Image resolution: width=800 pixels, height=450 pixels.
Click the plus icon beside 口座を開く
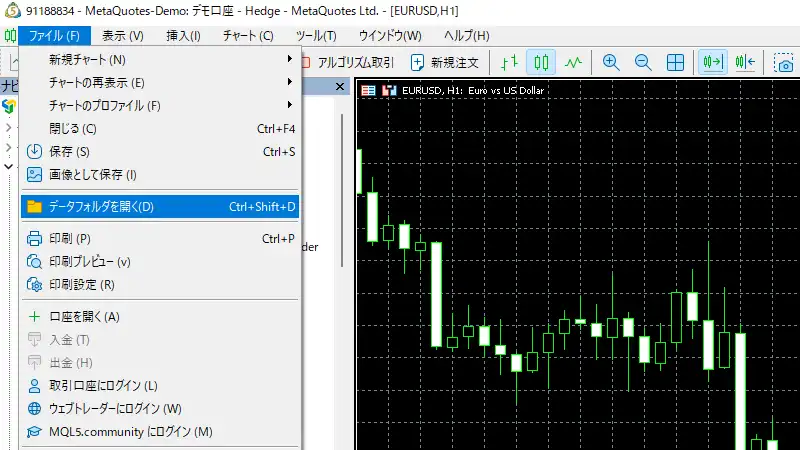tap(34, 316)
